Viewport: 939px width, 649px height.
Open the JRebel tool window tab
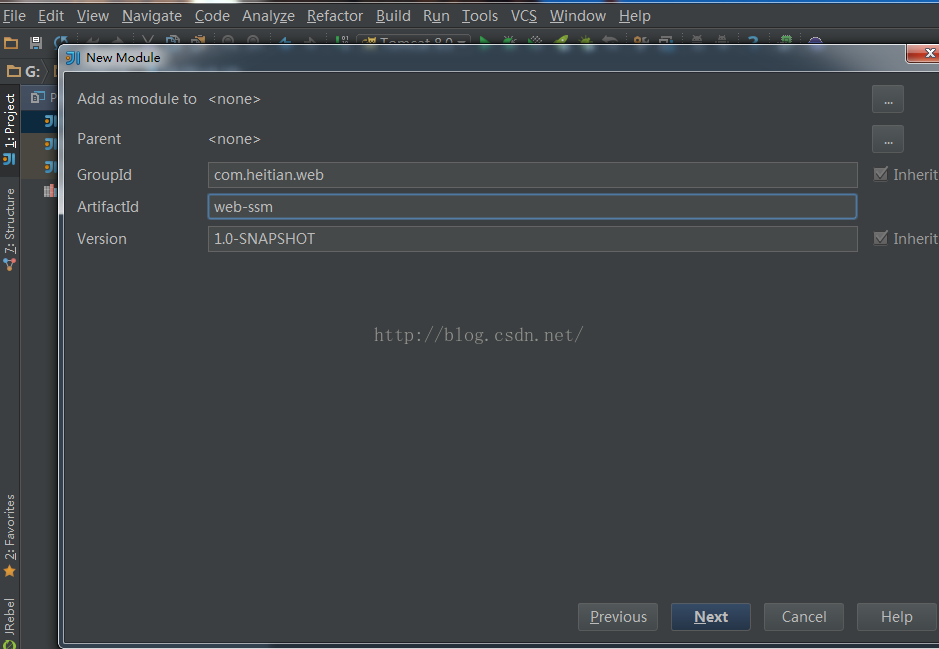tap(10, 623)
